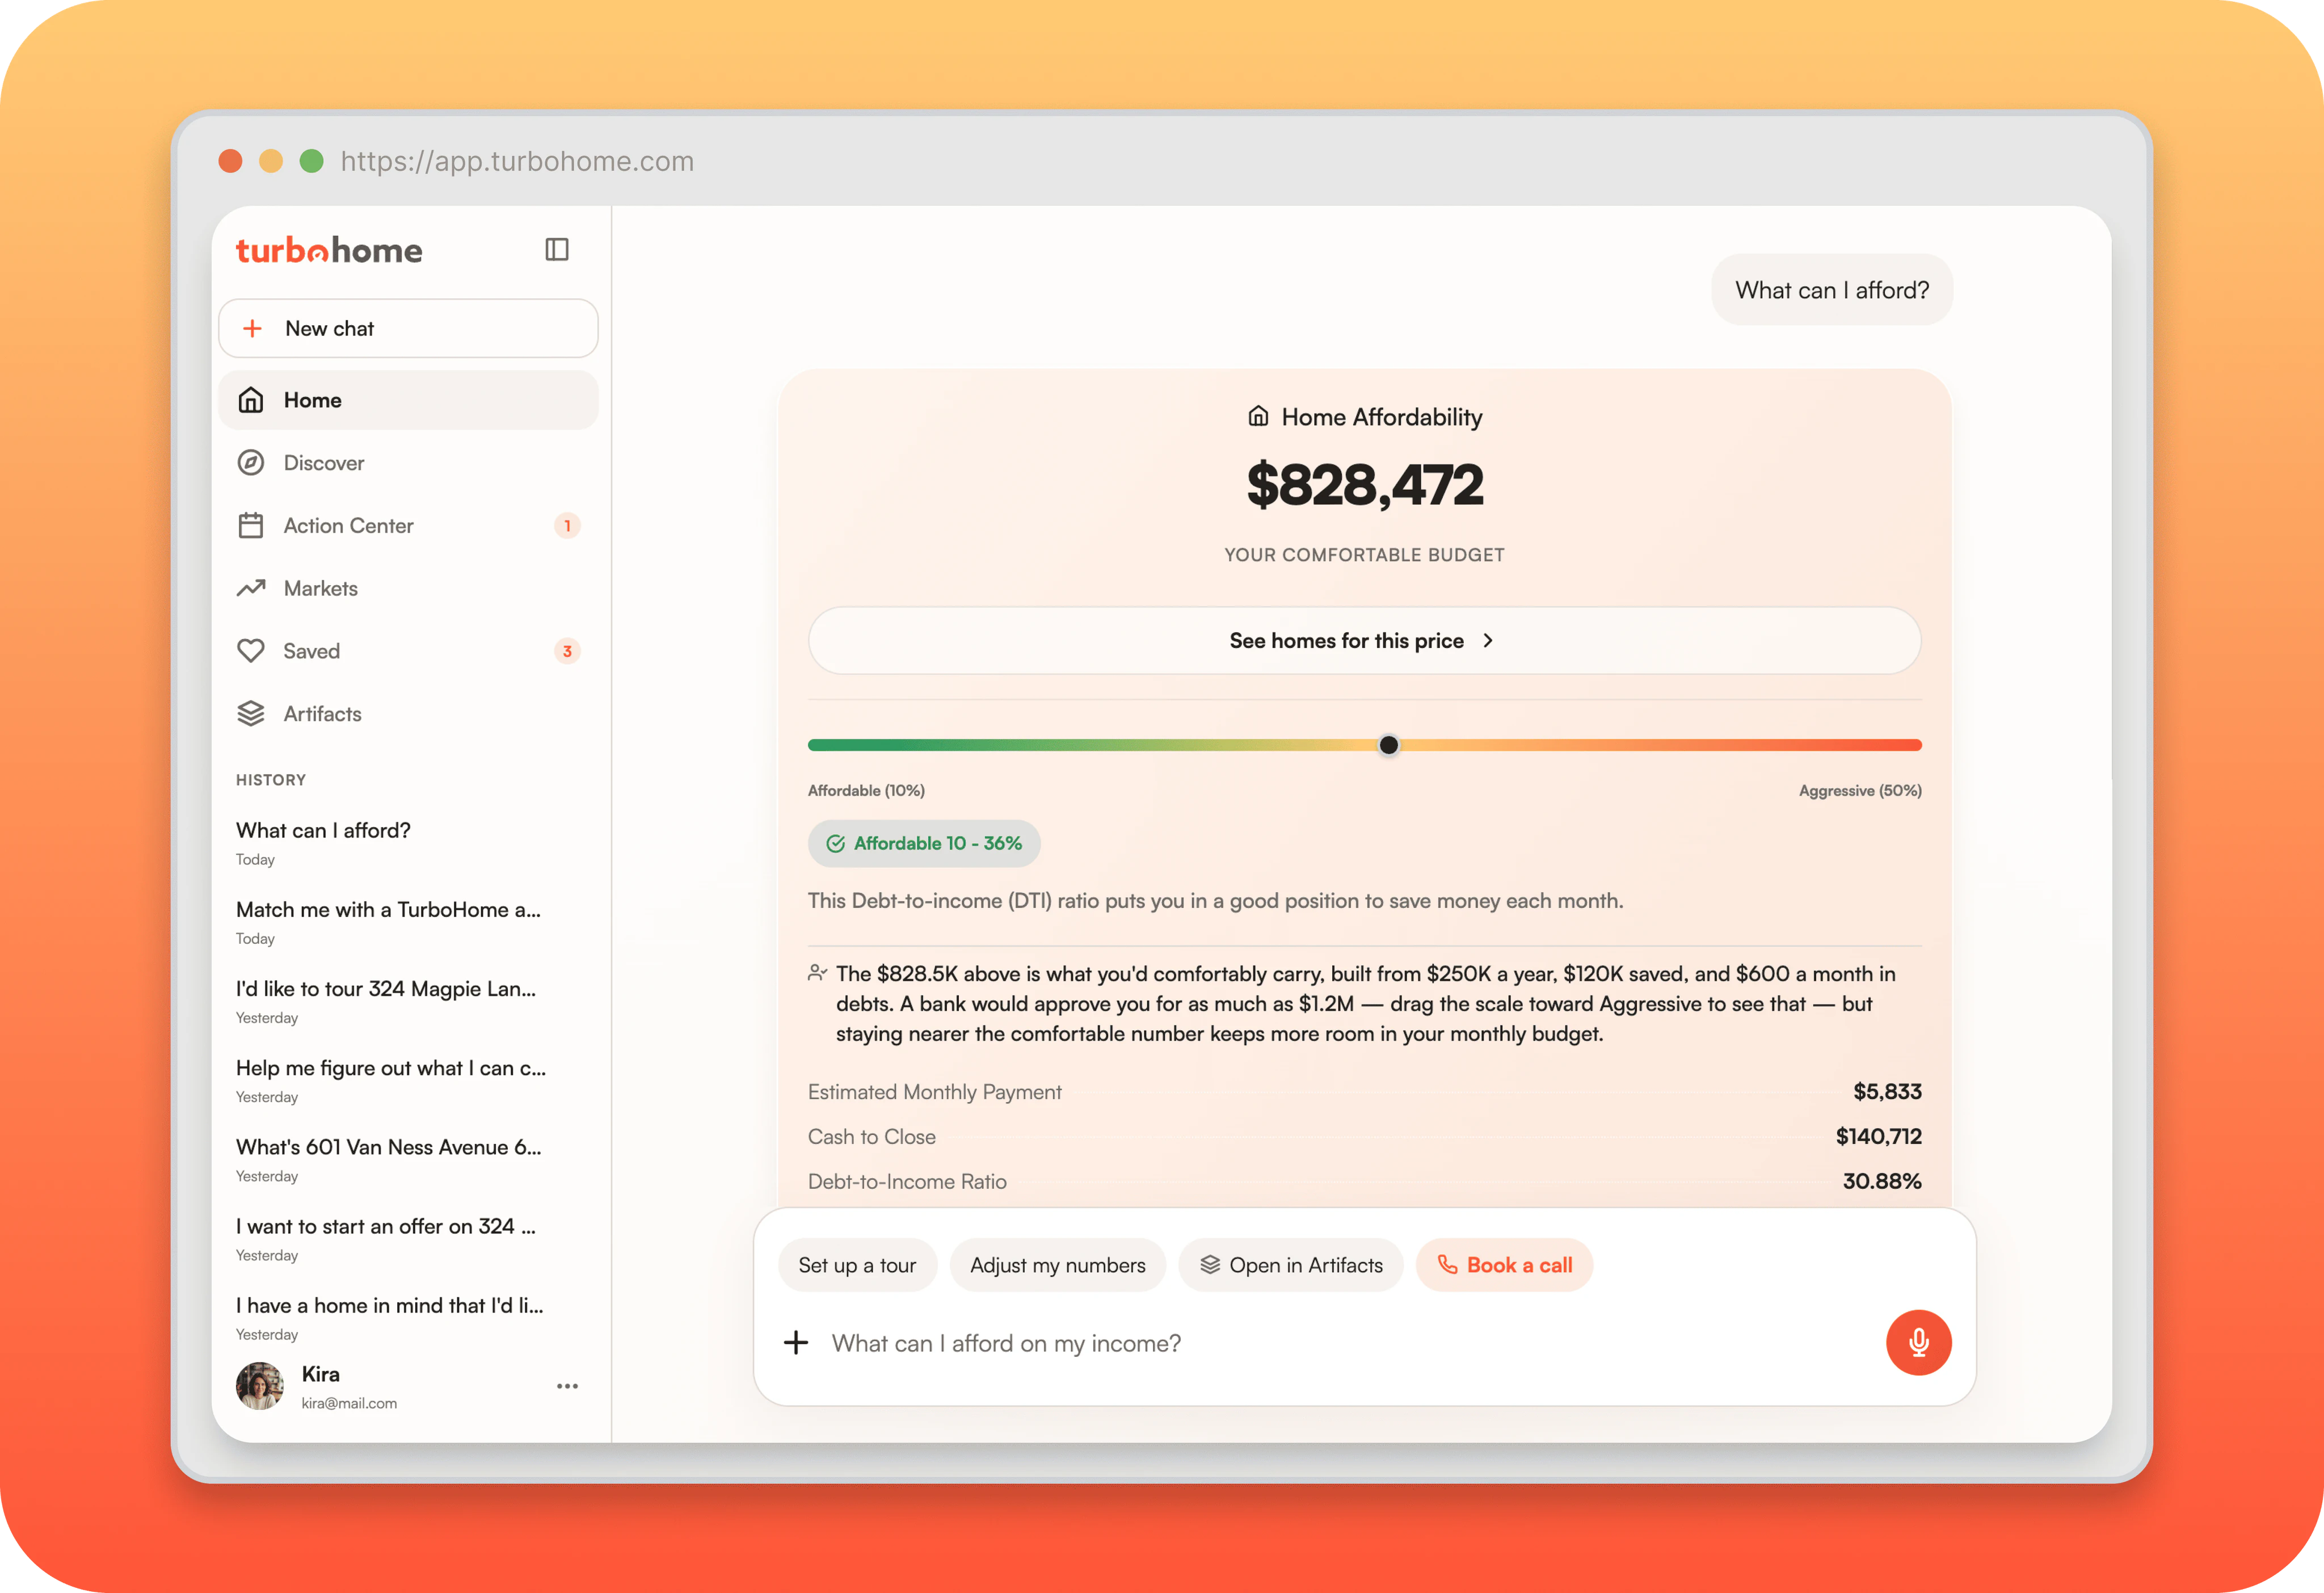Open the Artifacts section
Image resolution: width=2324 pixels, height=1593 pixels.
point(408,714)
